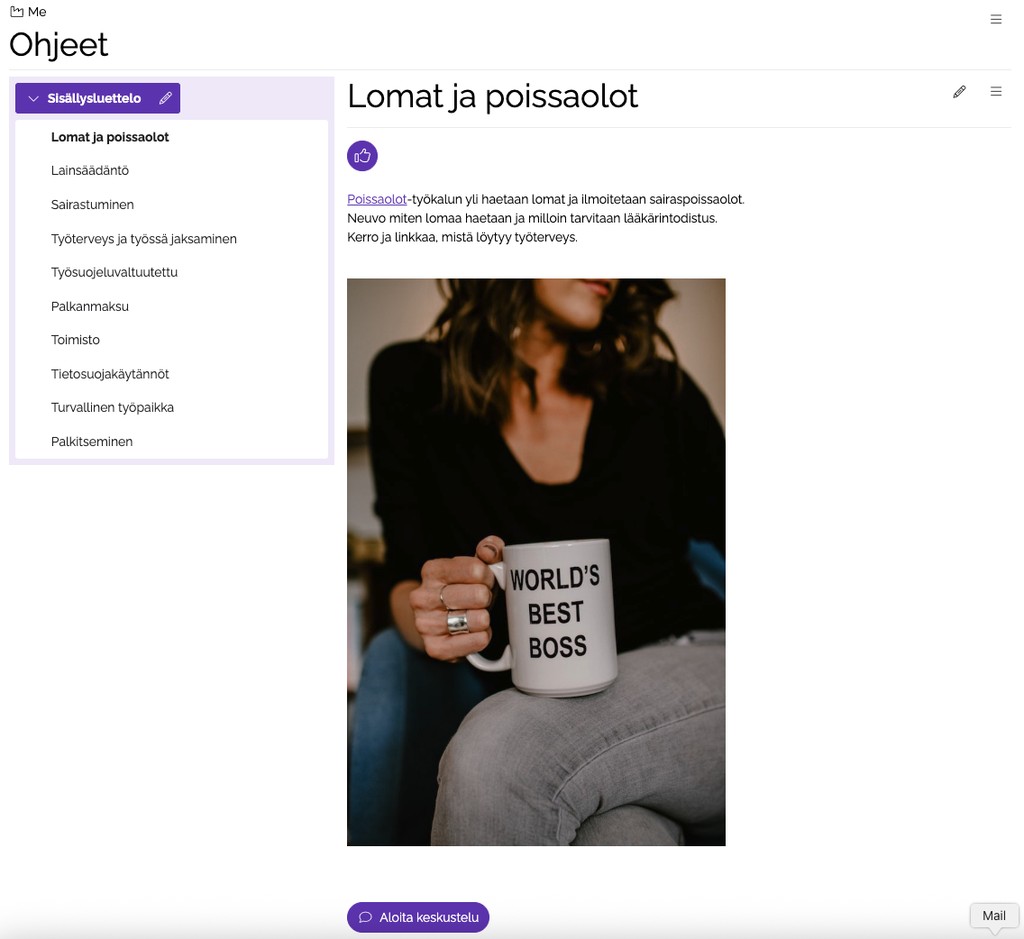Edit the Lomat ja poissaolot page
The image size is (1024, 939).
click(959, 92)
